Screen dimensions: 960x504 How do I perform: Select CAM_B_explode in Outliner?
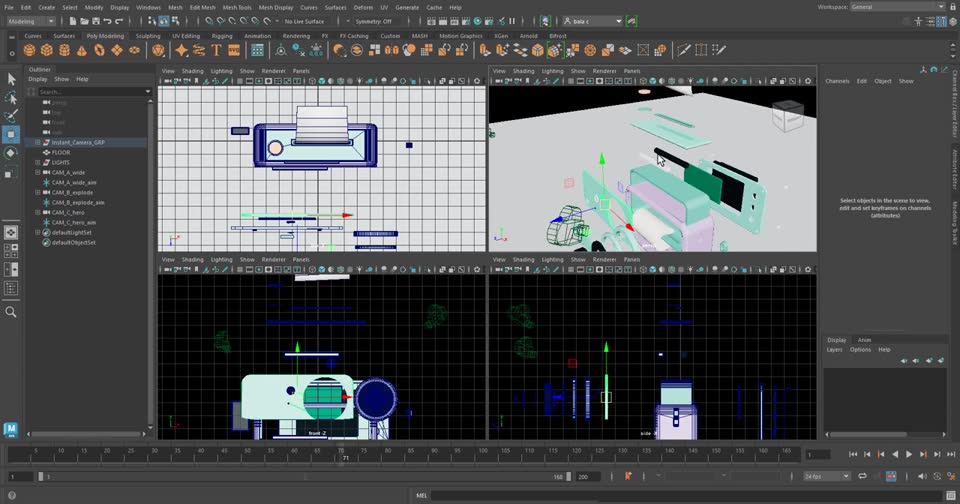pyautogui.click(x=72, y=192)
